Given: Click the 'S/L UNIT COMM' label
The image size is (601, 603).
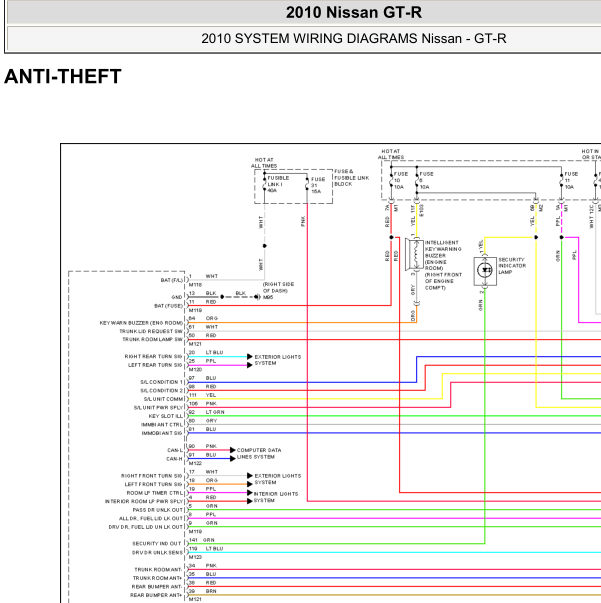Looking at the screenshot, I should click(x=163, y=399).
